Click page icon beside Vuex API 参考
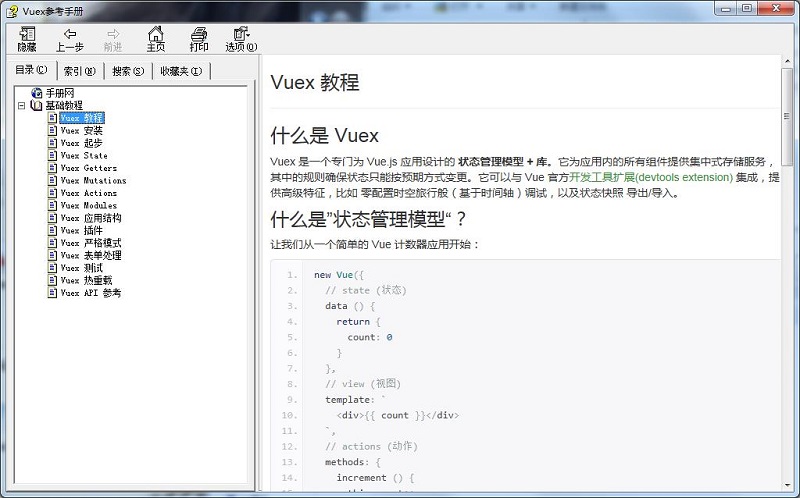Viewport: 800px width, 498px height. coord(52,292)
